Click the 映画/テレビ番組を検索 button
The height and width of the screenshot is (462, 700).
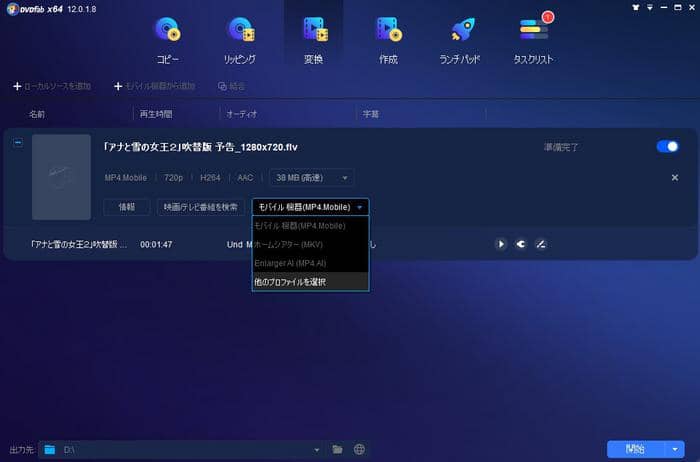(201, 207)
